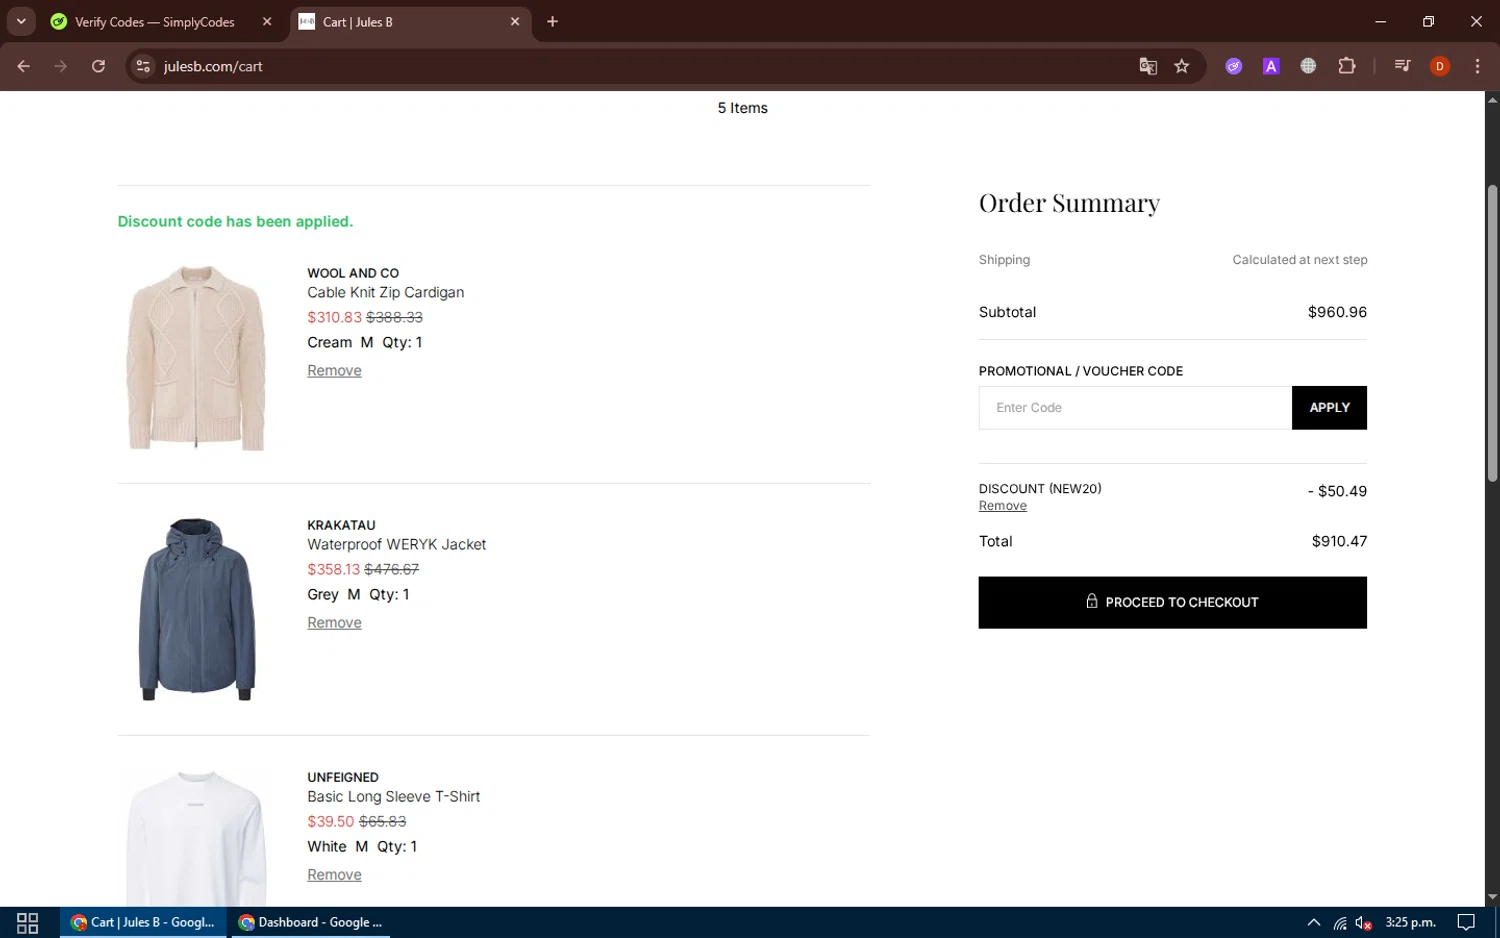Open the media control icon in toolbar

(1402, 66)
